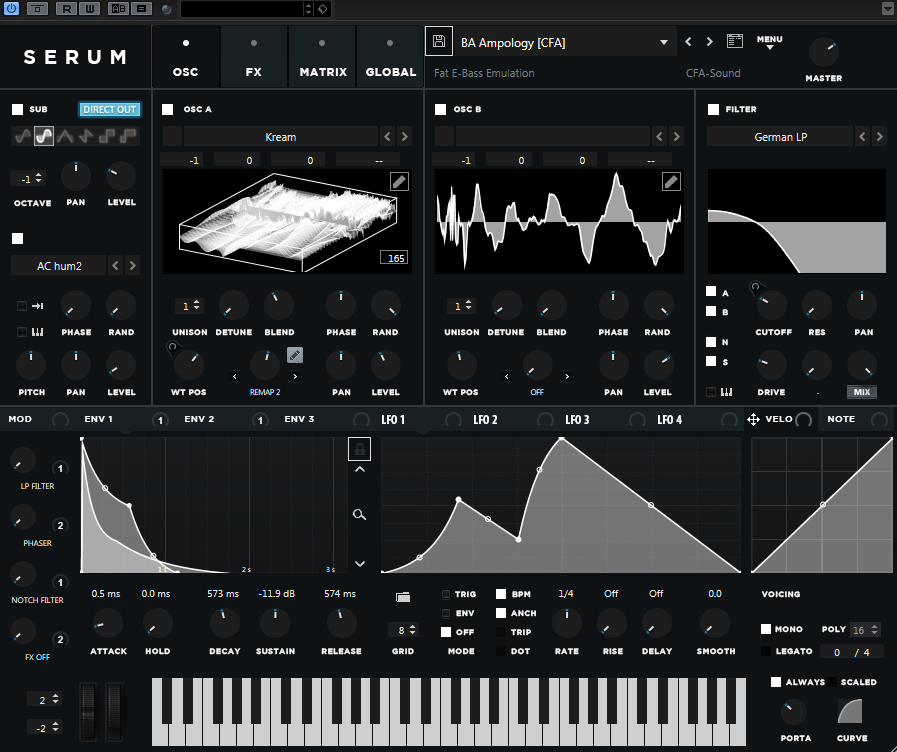Click the ENV 1 tab label
Image resolution: width=897 pixels, height=752 pixels.
[98, 419]
